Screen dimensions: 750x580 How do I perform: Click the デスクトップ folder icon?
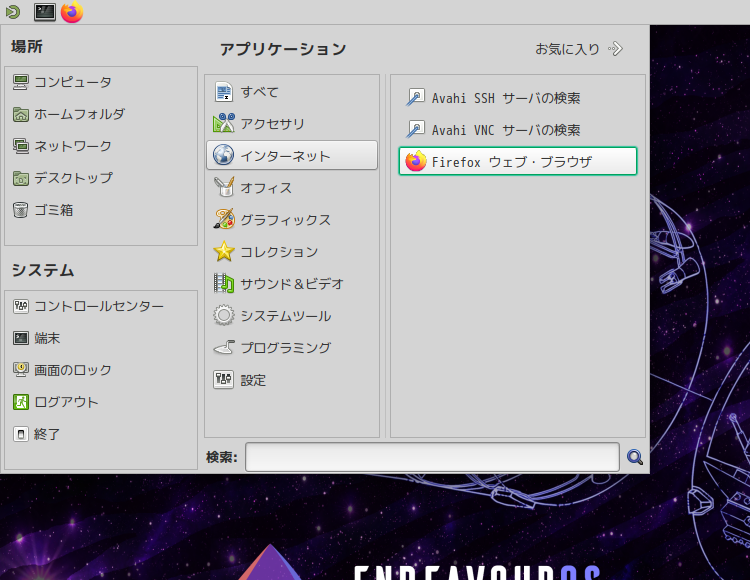pos(21,178)
